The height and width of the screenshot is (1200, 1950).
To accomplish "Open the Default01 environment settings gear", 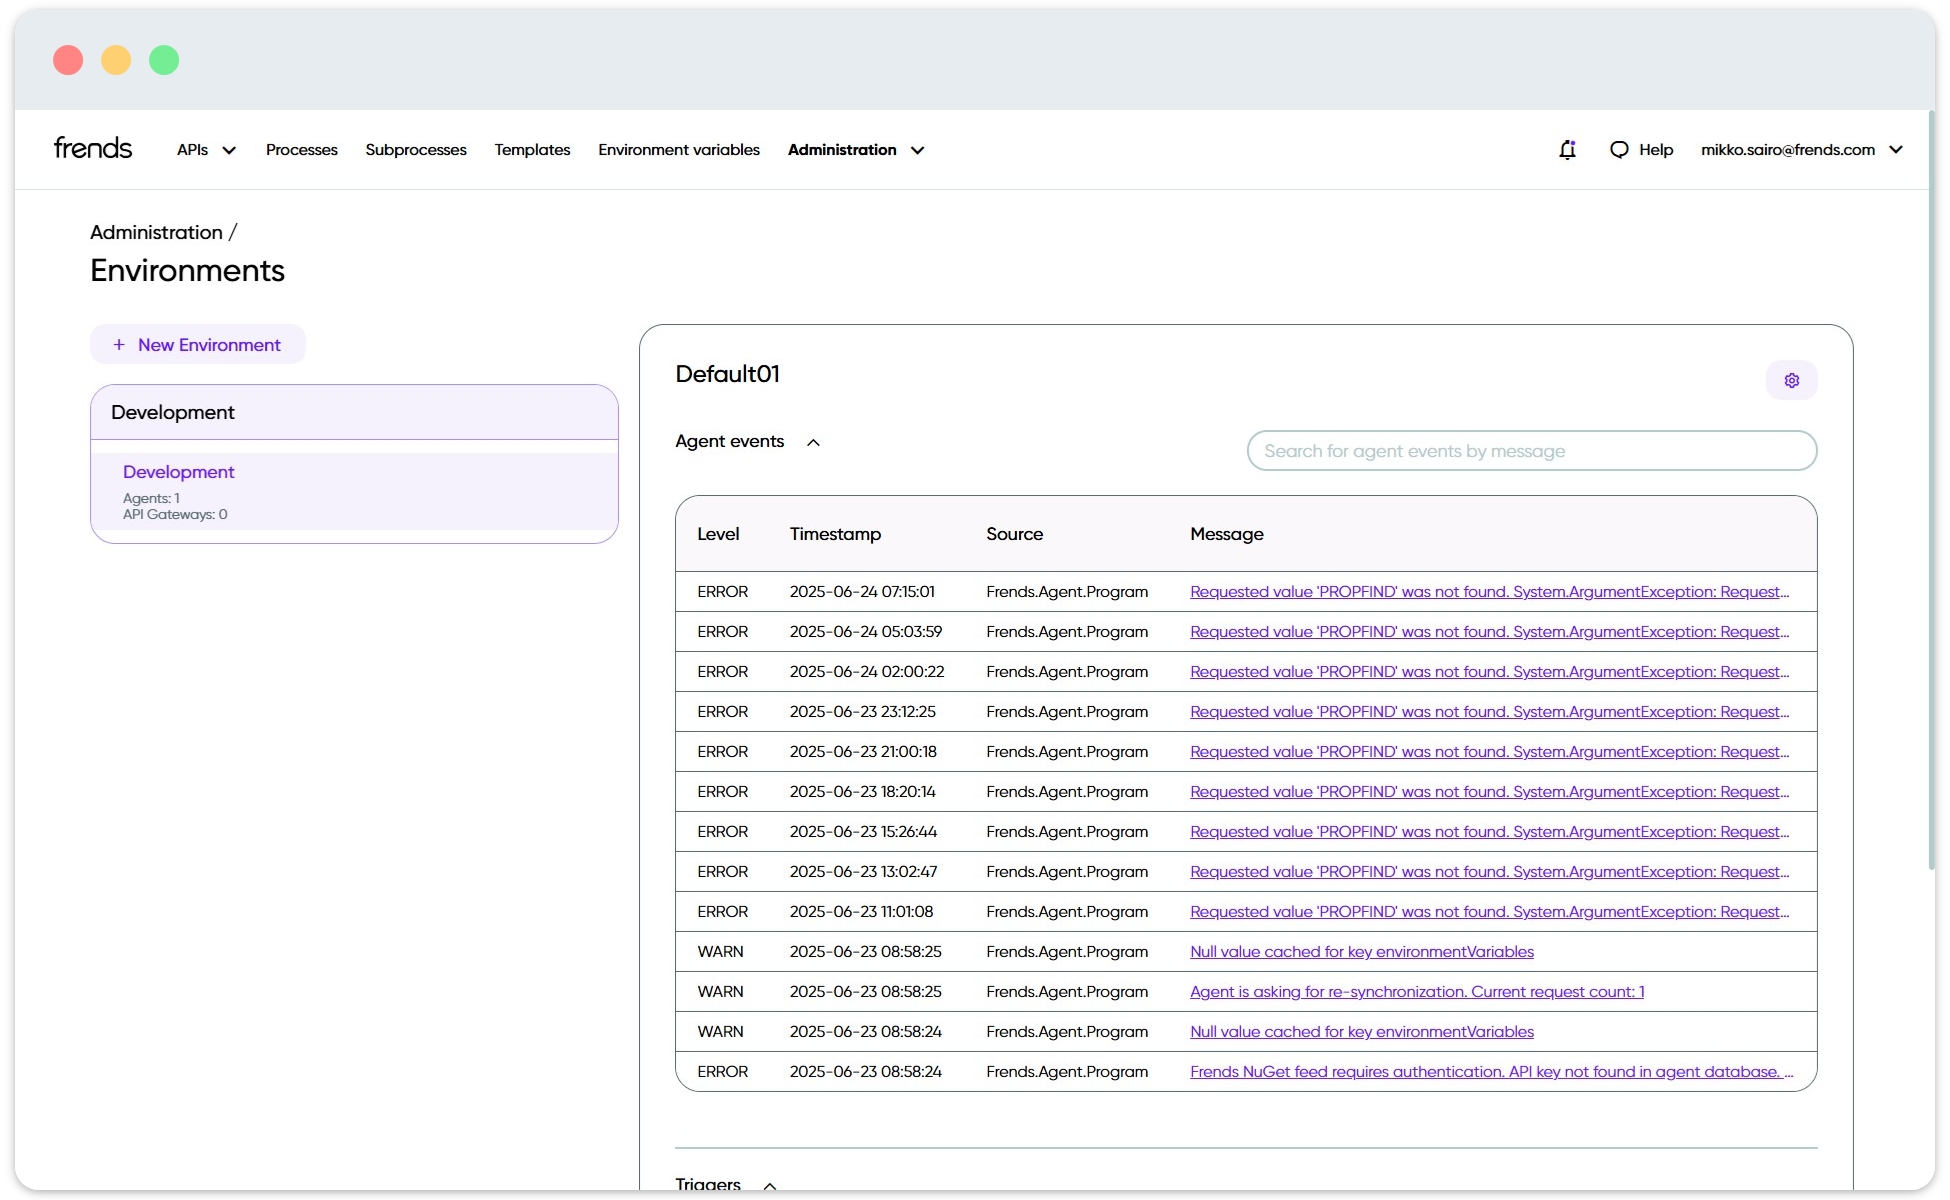I will (1792, 380).
